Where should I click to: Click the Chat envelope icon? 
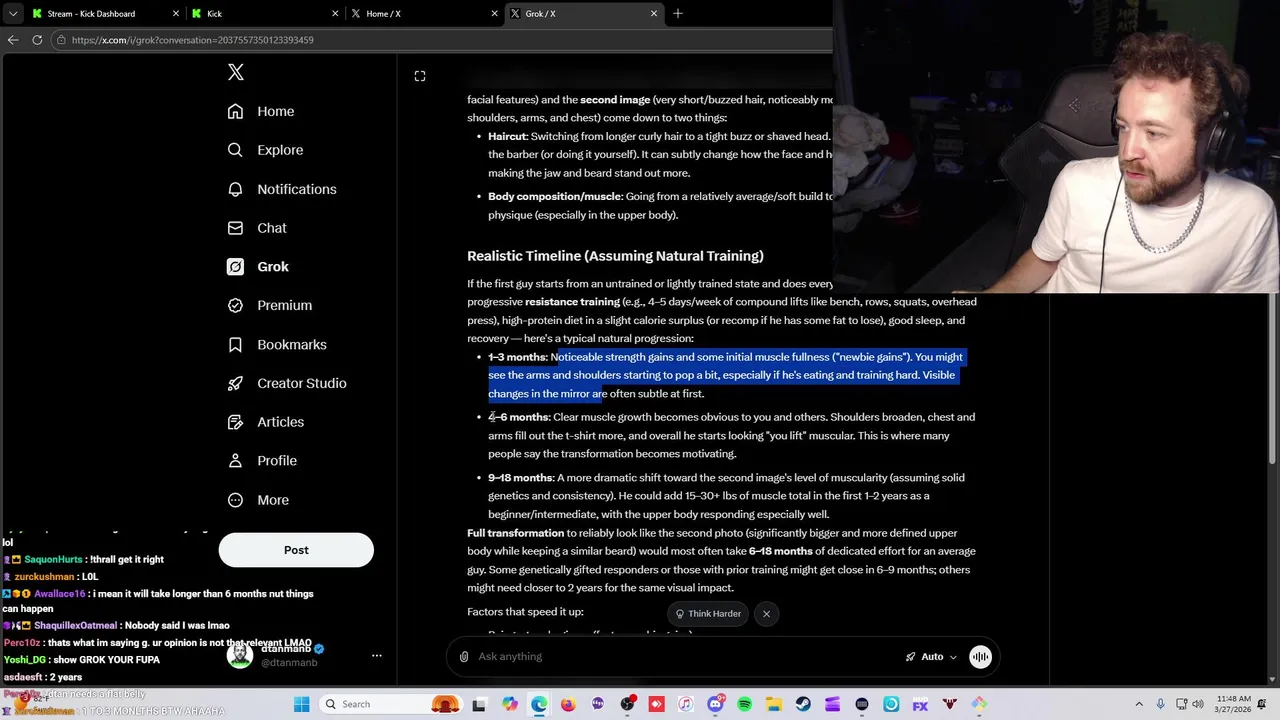(x=235, y=228)
